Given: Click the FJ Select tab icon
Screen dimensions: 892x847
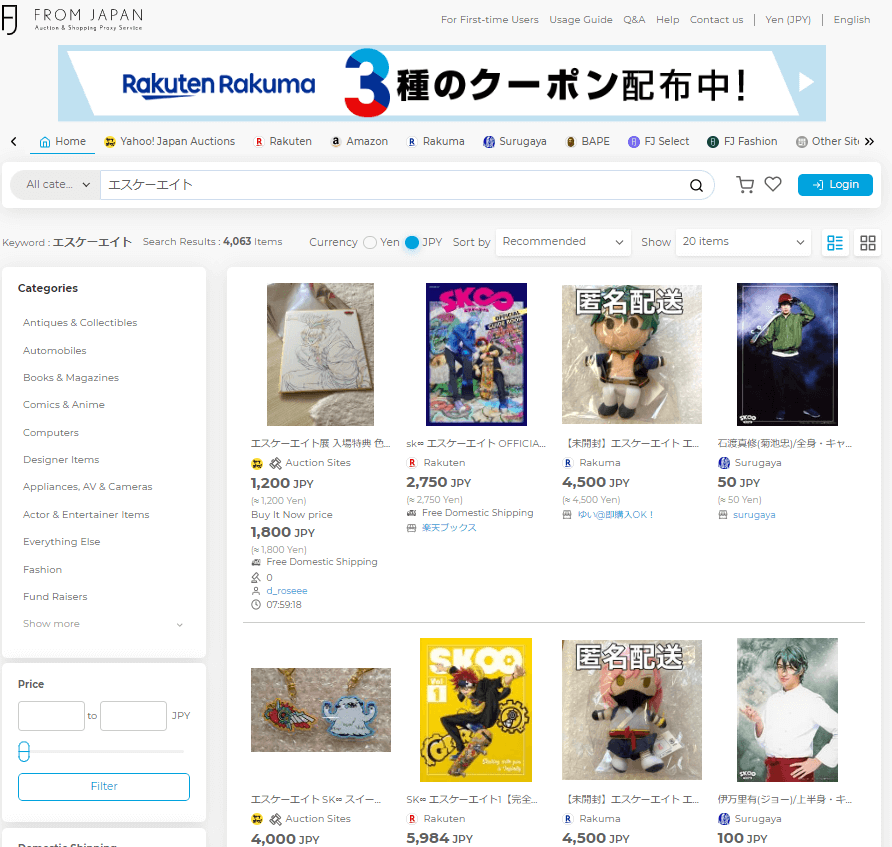Looking at the screenshot, I should click(x=634, y=142).
